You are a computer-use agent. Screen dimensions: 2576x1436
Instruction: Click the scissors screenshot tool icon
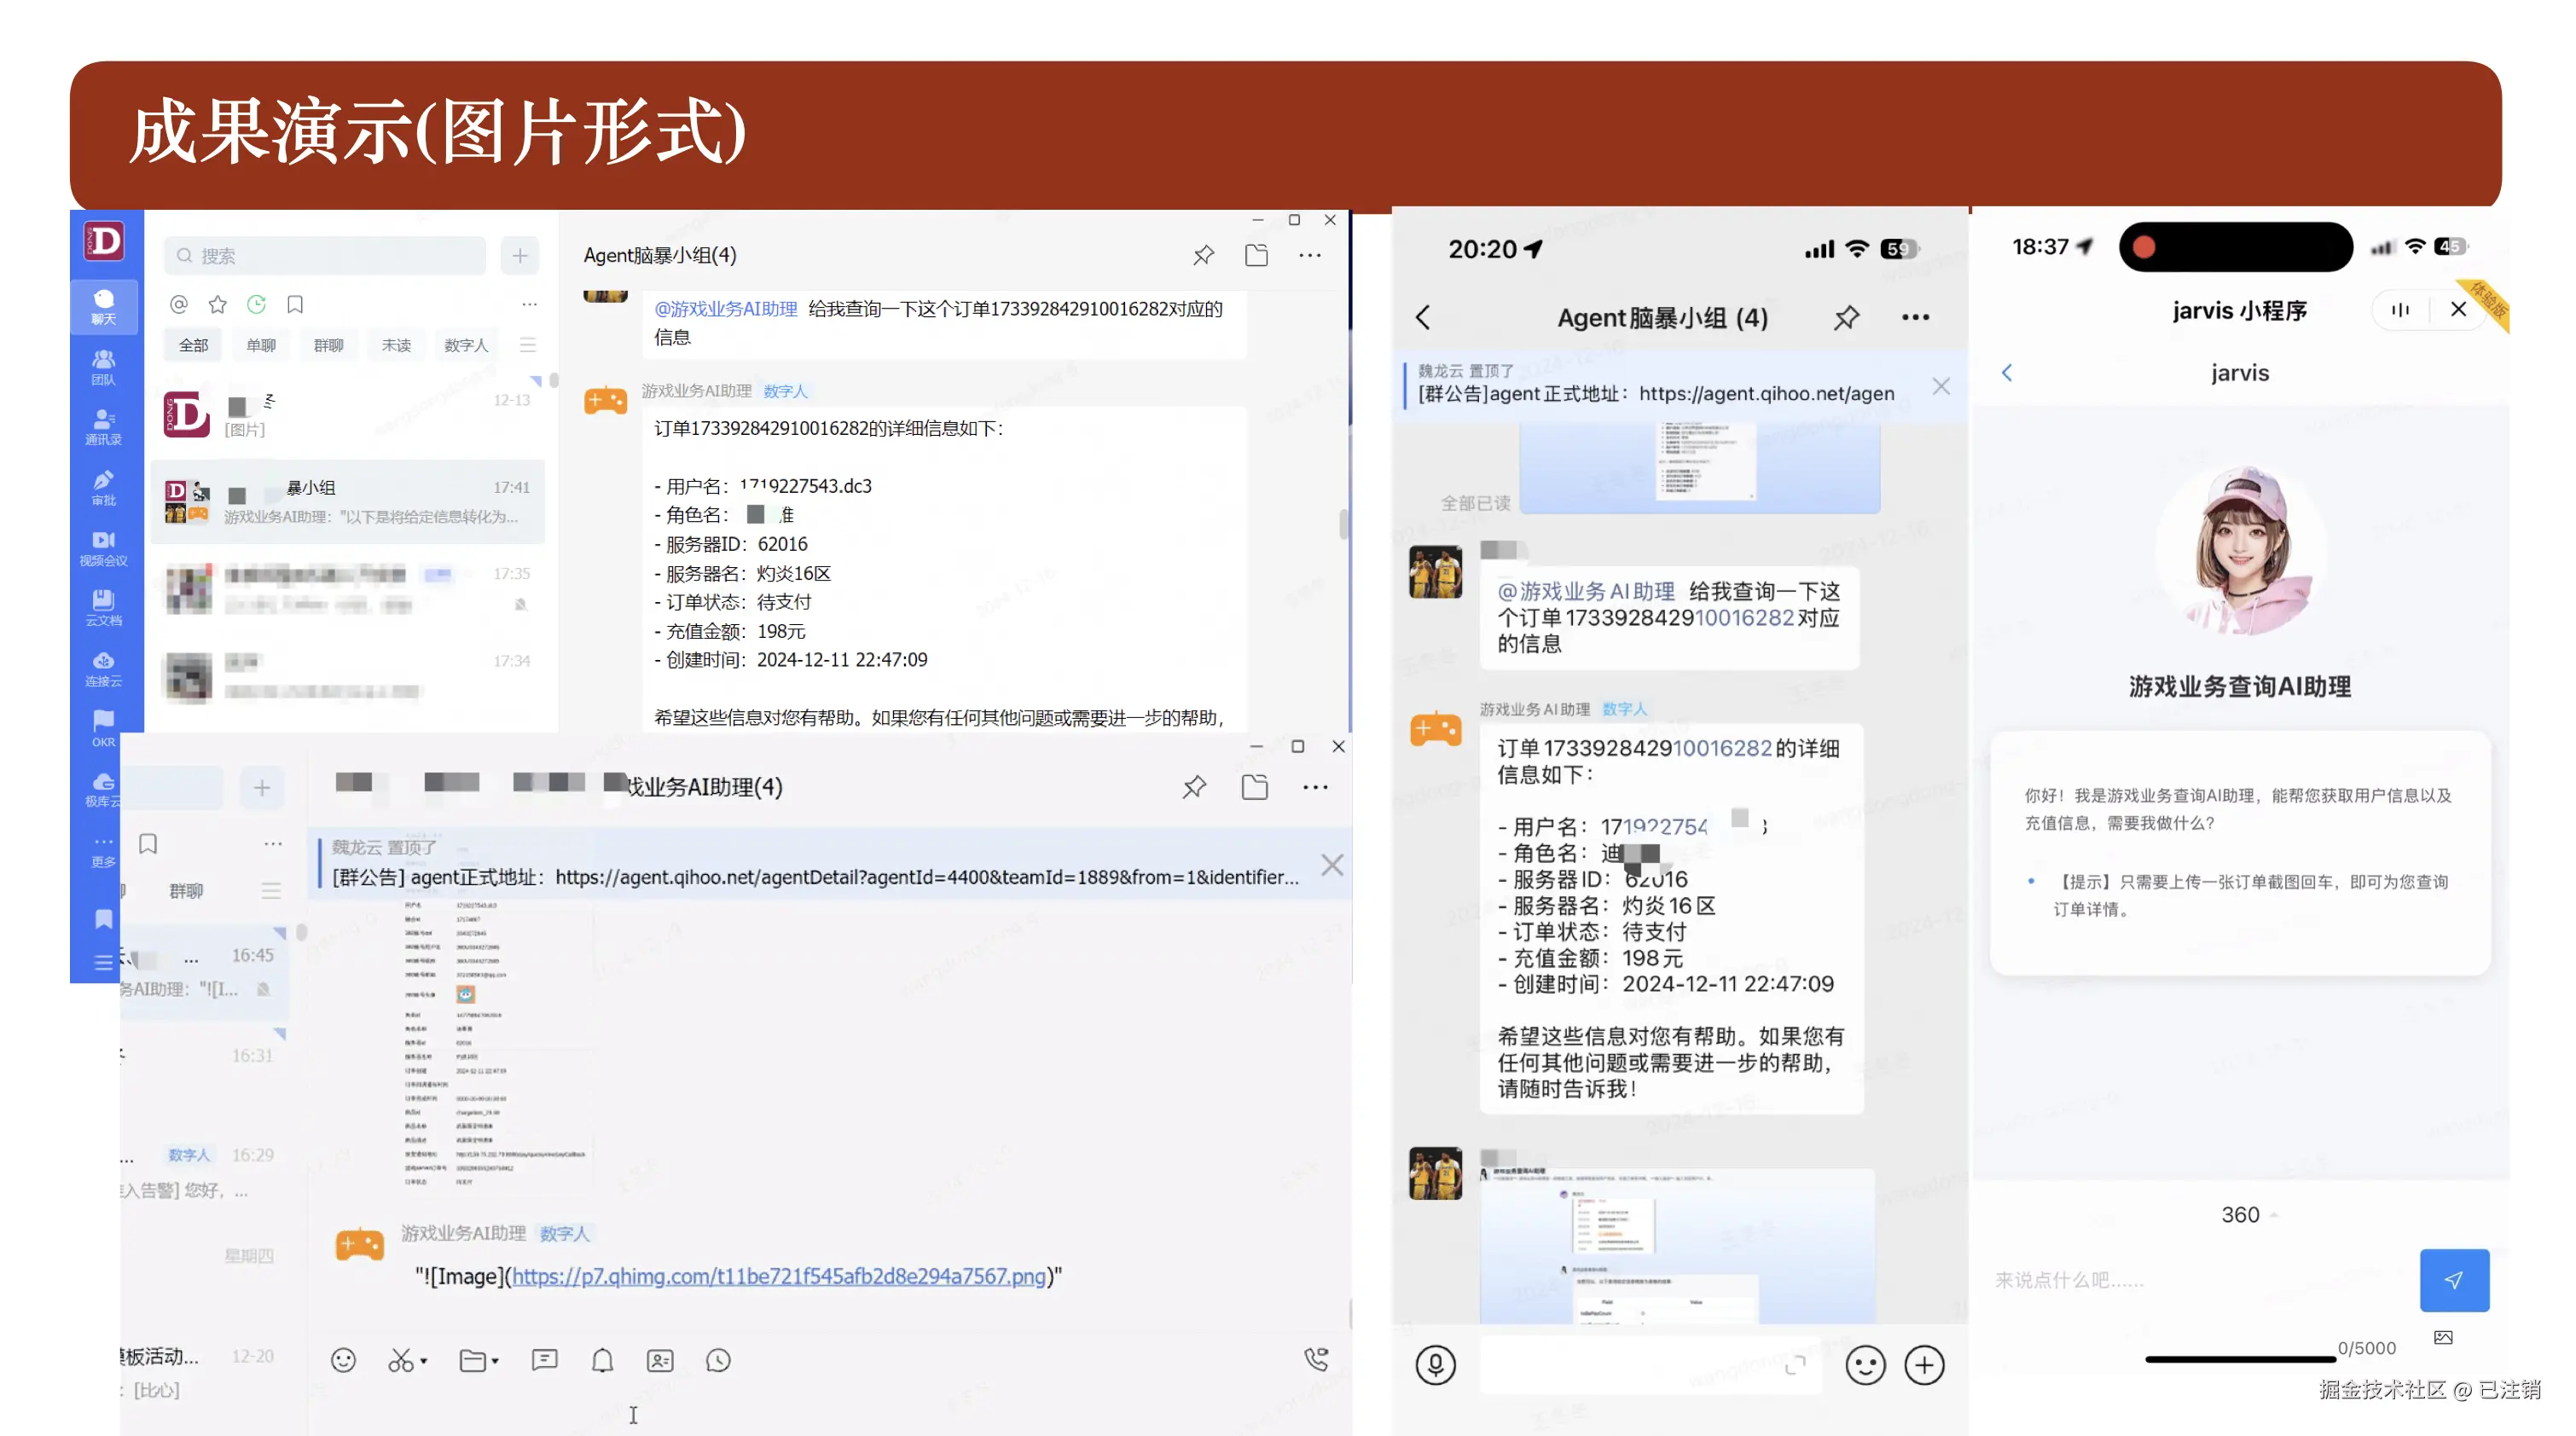coord(401,1360)
